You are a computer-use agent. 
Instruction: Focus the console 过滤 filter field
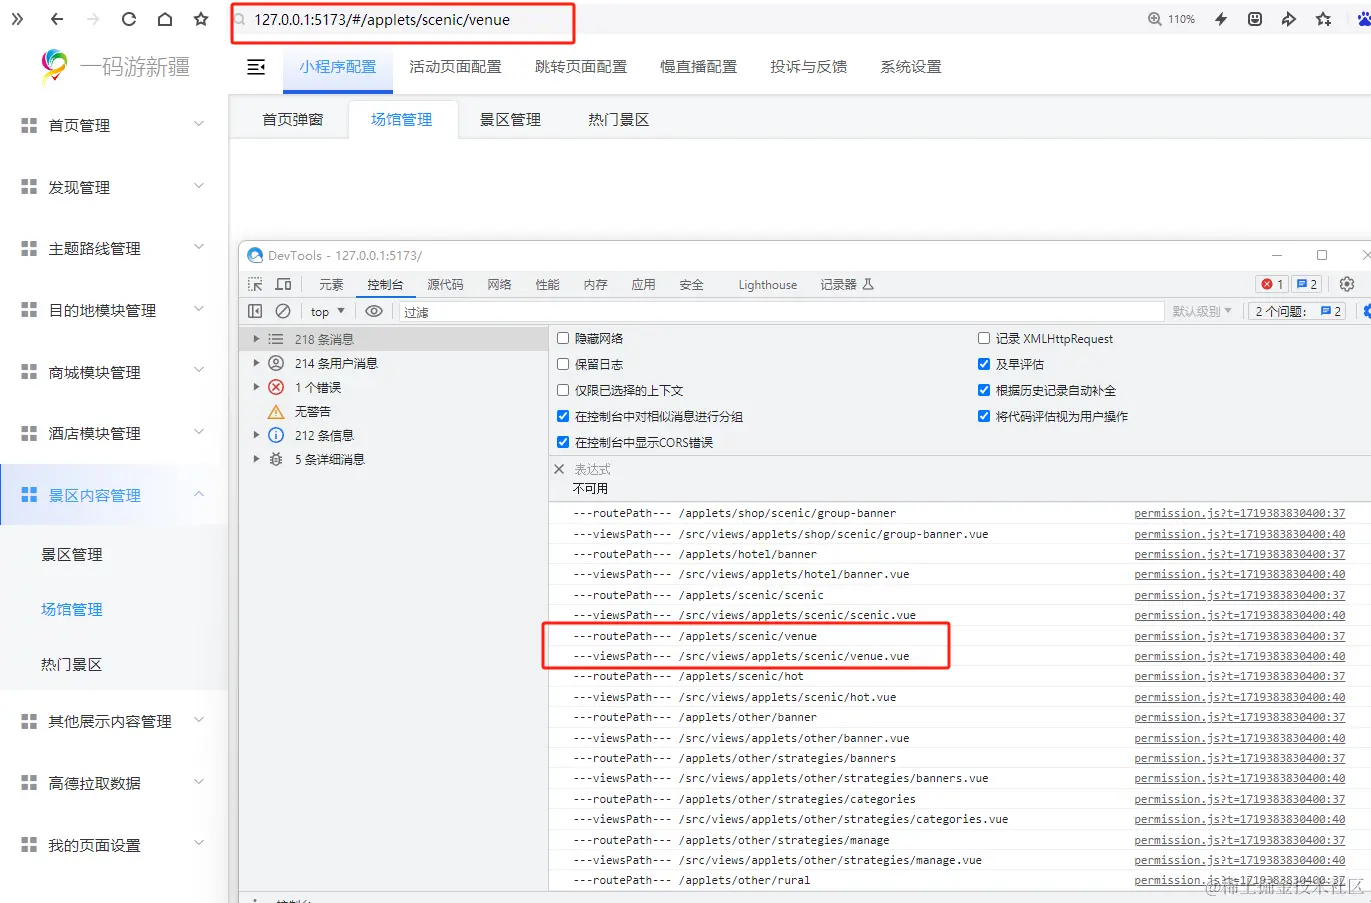(781, 311)
